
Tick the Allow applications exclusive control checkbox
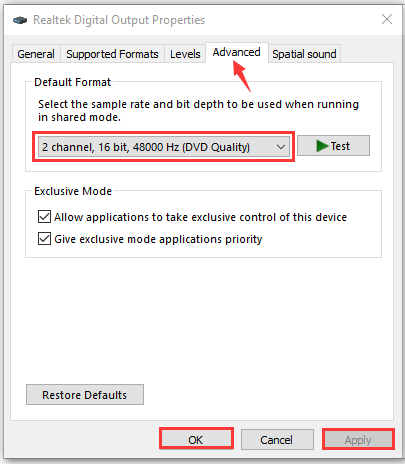click(x=44, y=217)
